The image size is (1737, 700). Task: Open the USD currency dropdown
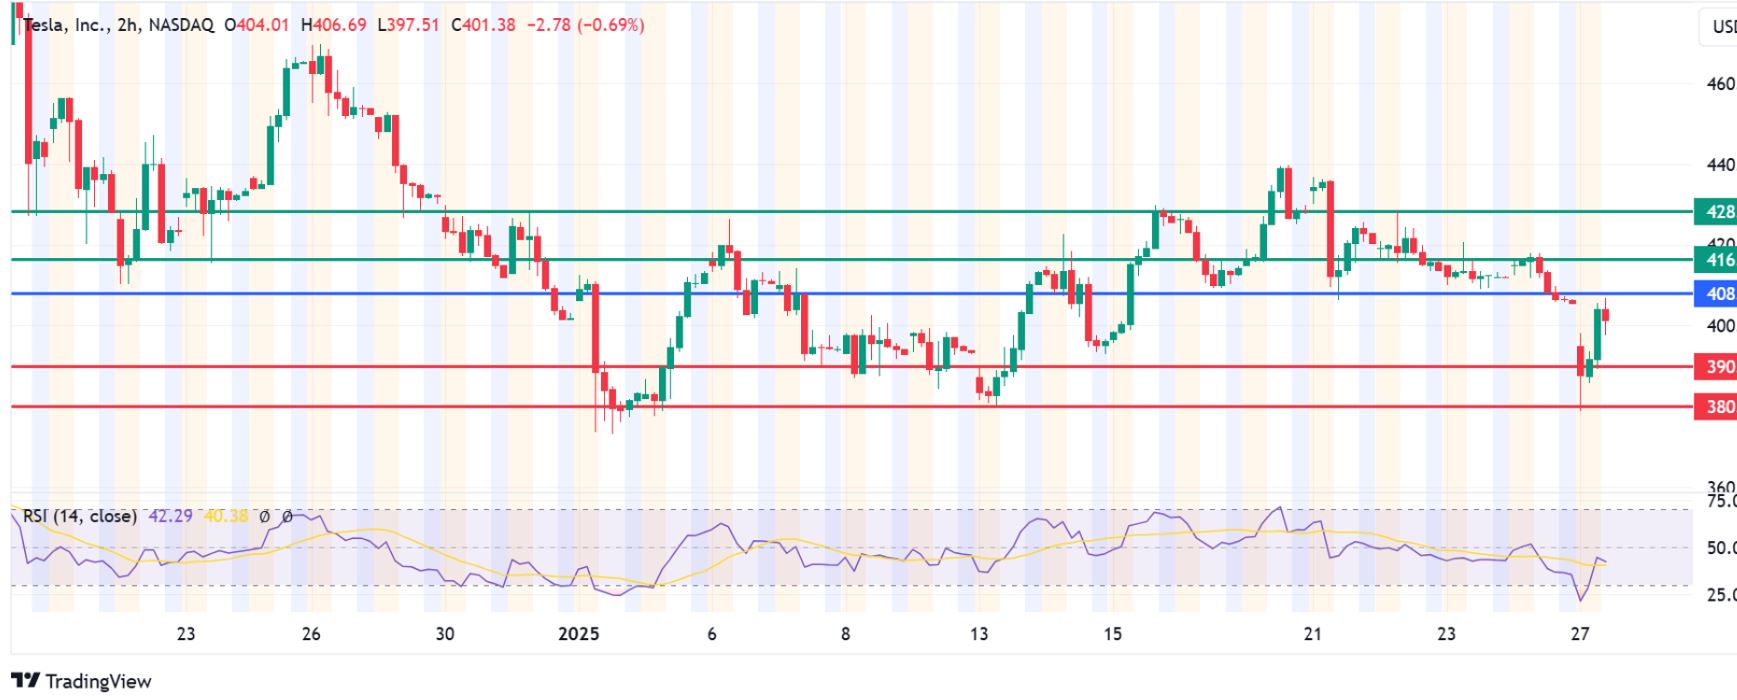(x=1720, y=26)
